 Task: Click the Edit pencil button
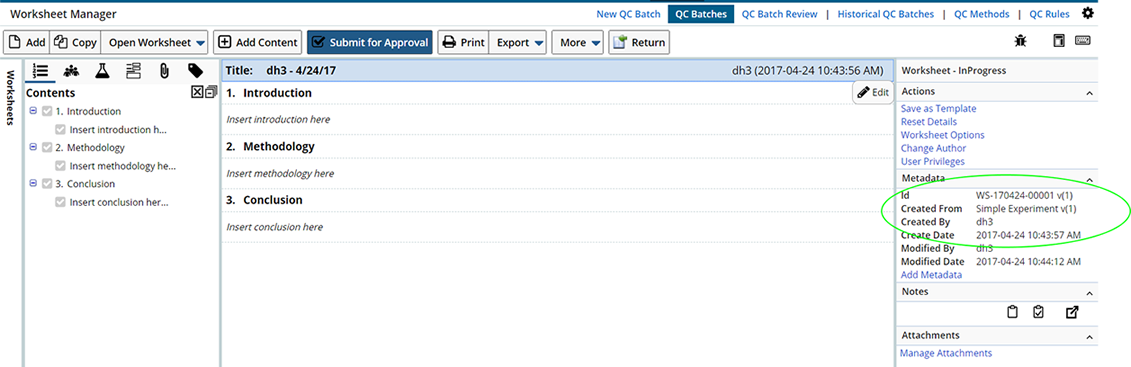click(873, 92)
